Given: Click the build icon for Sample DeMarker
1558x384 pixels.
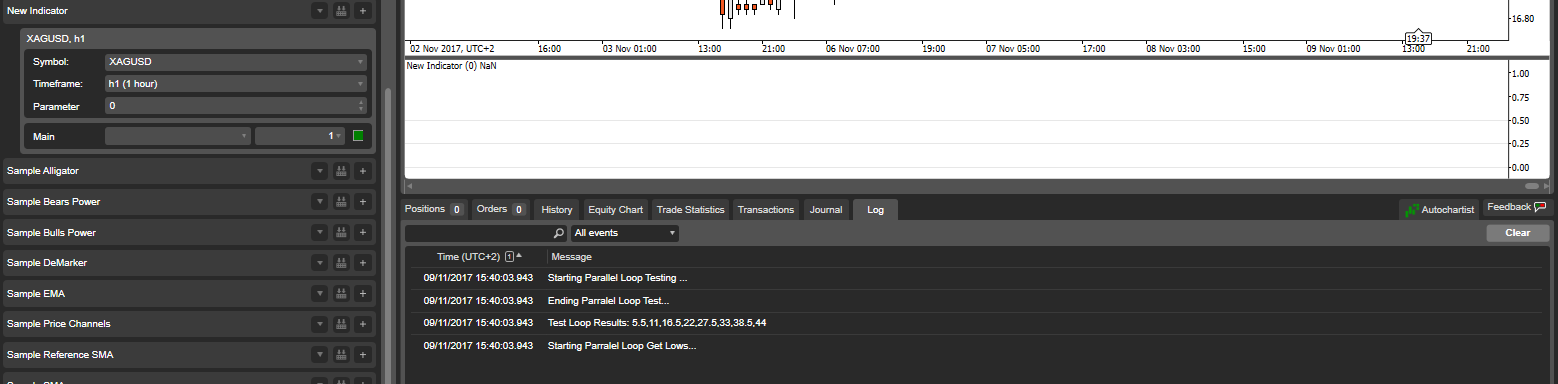Looking at the screenshot, I should click(341, 263).
